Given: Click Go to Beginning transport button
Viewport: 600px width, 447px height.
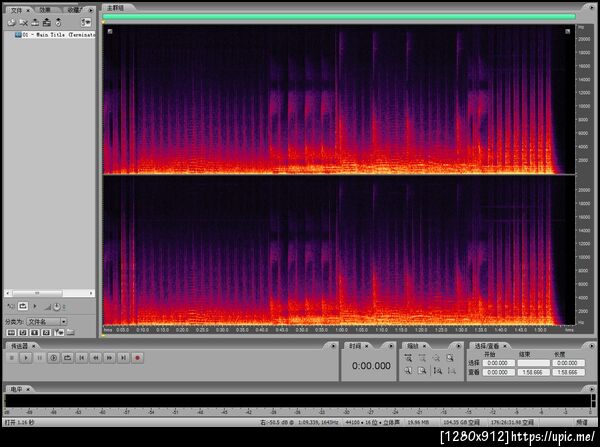Looking at the screenshot, I should click(82, 358).
